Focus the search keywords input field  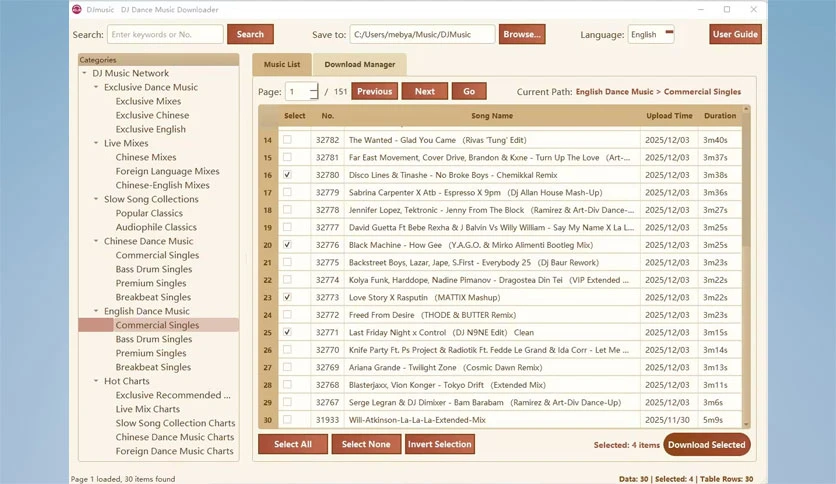[165, 34]
